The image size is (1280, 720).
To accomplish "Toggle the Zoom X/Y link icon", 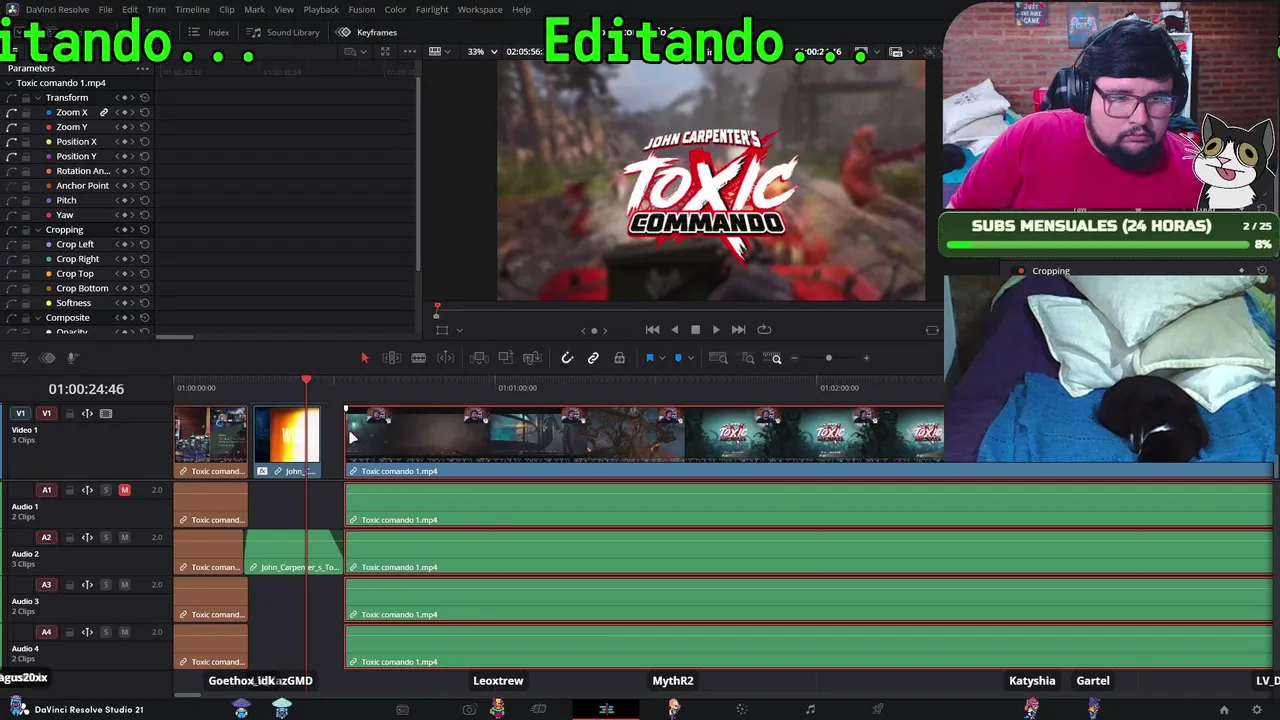I will 103,112.
